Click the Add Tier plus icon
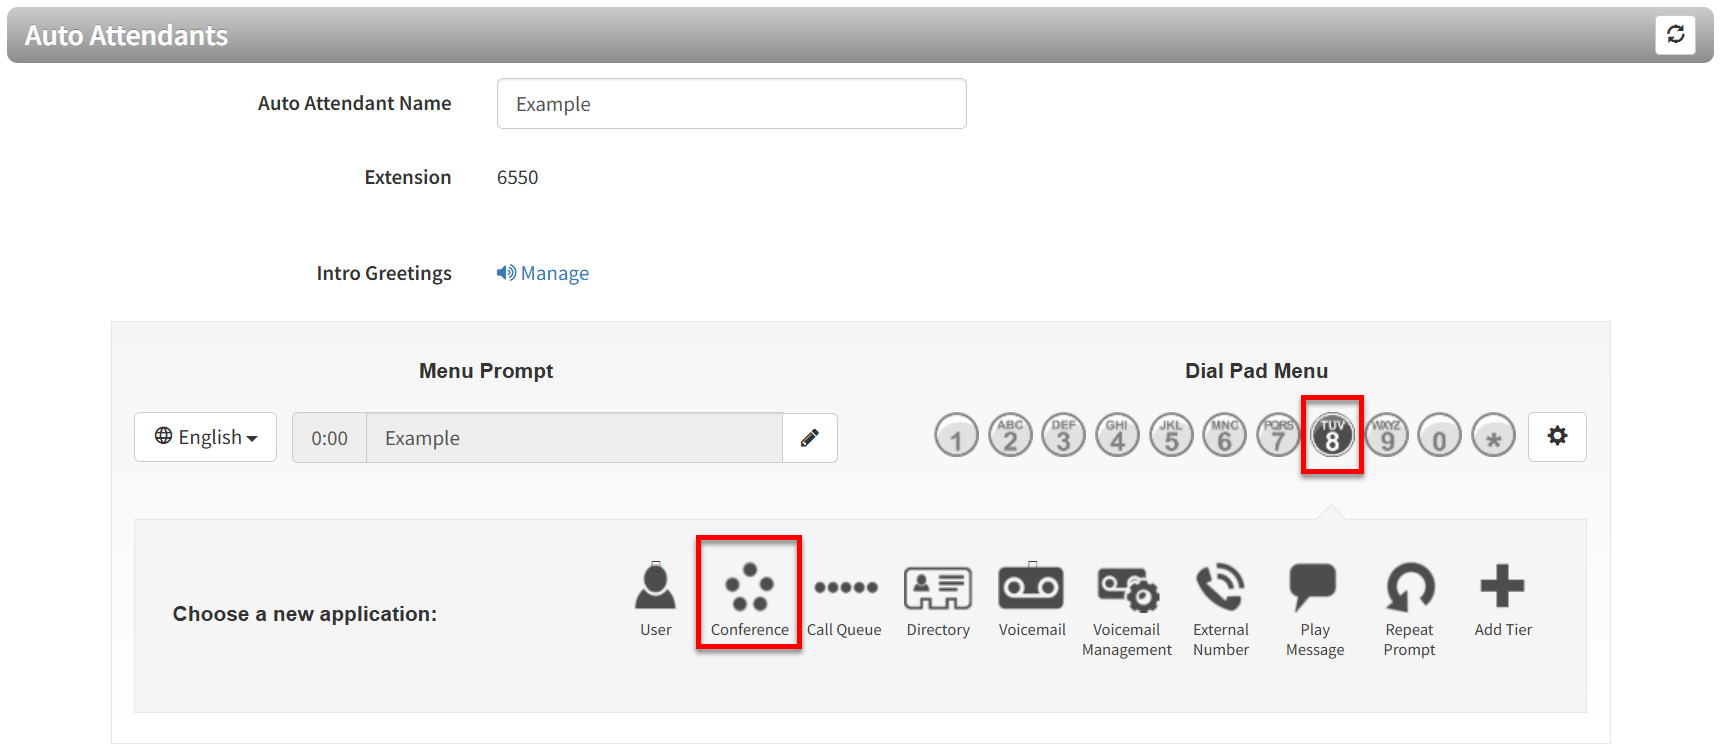This screenshot has height=754, width=1720. point(1502,586)
